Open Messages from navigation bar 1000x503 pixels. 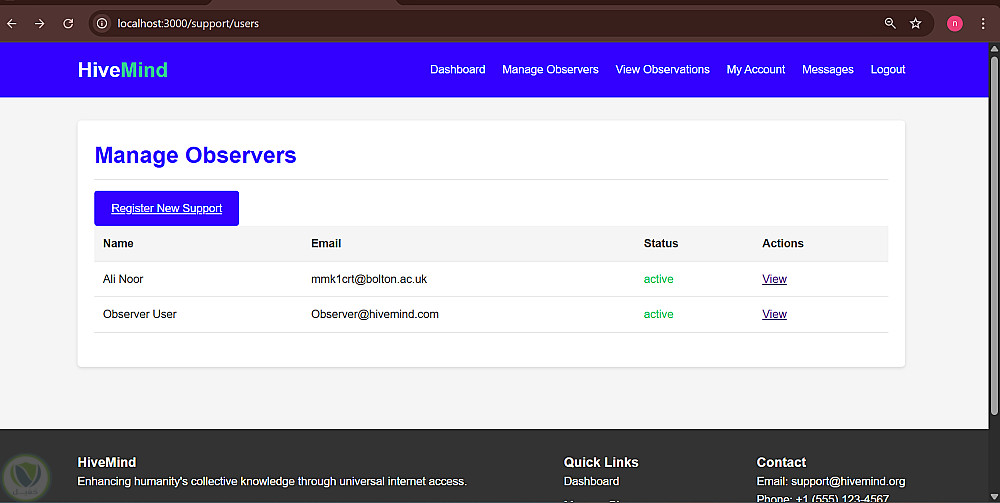827,69
